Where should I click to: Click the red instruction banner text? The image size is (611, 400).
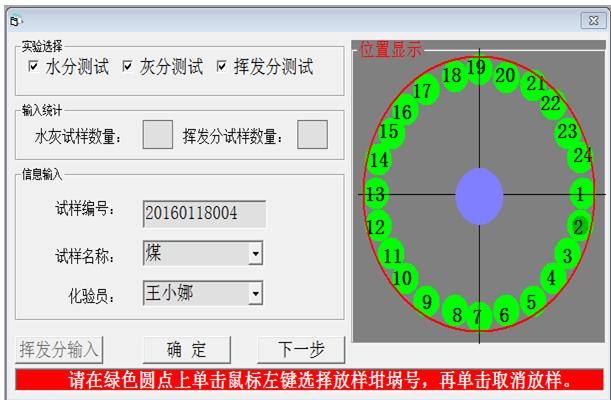(x=320, y=380)
